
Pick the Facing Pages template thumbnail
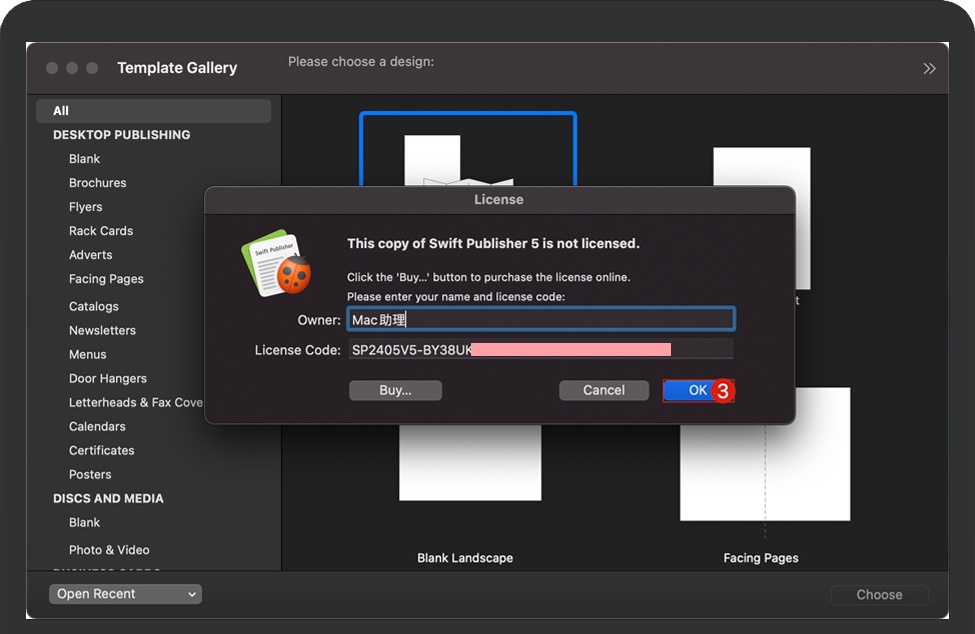pyautogui.click(x=765, y=455)
